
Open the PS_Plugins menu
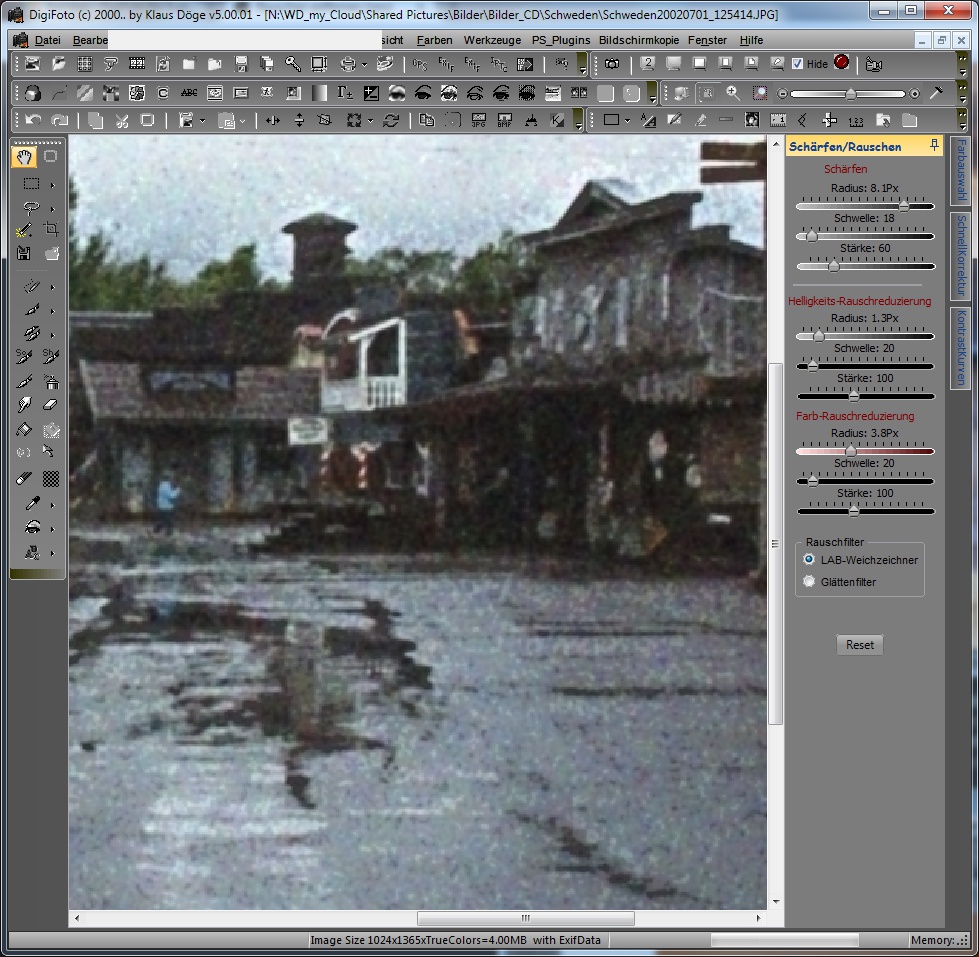tap(560, 40)
